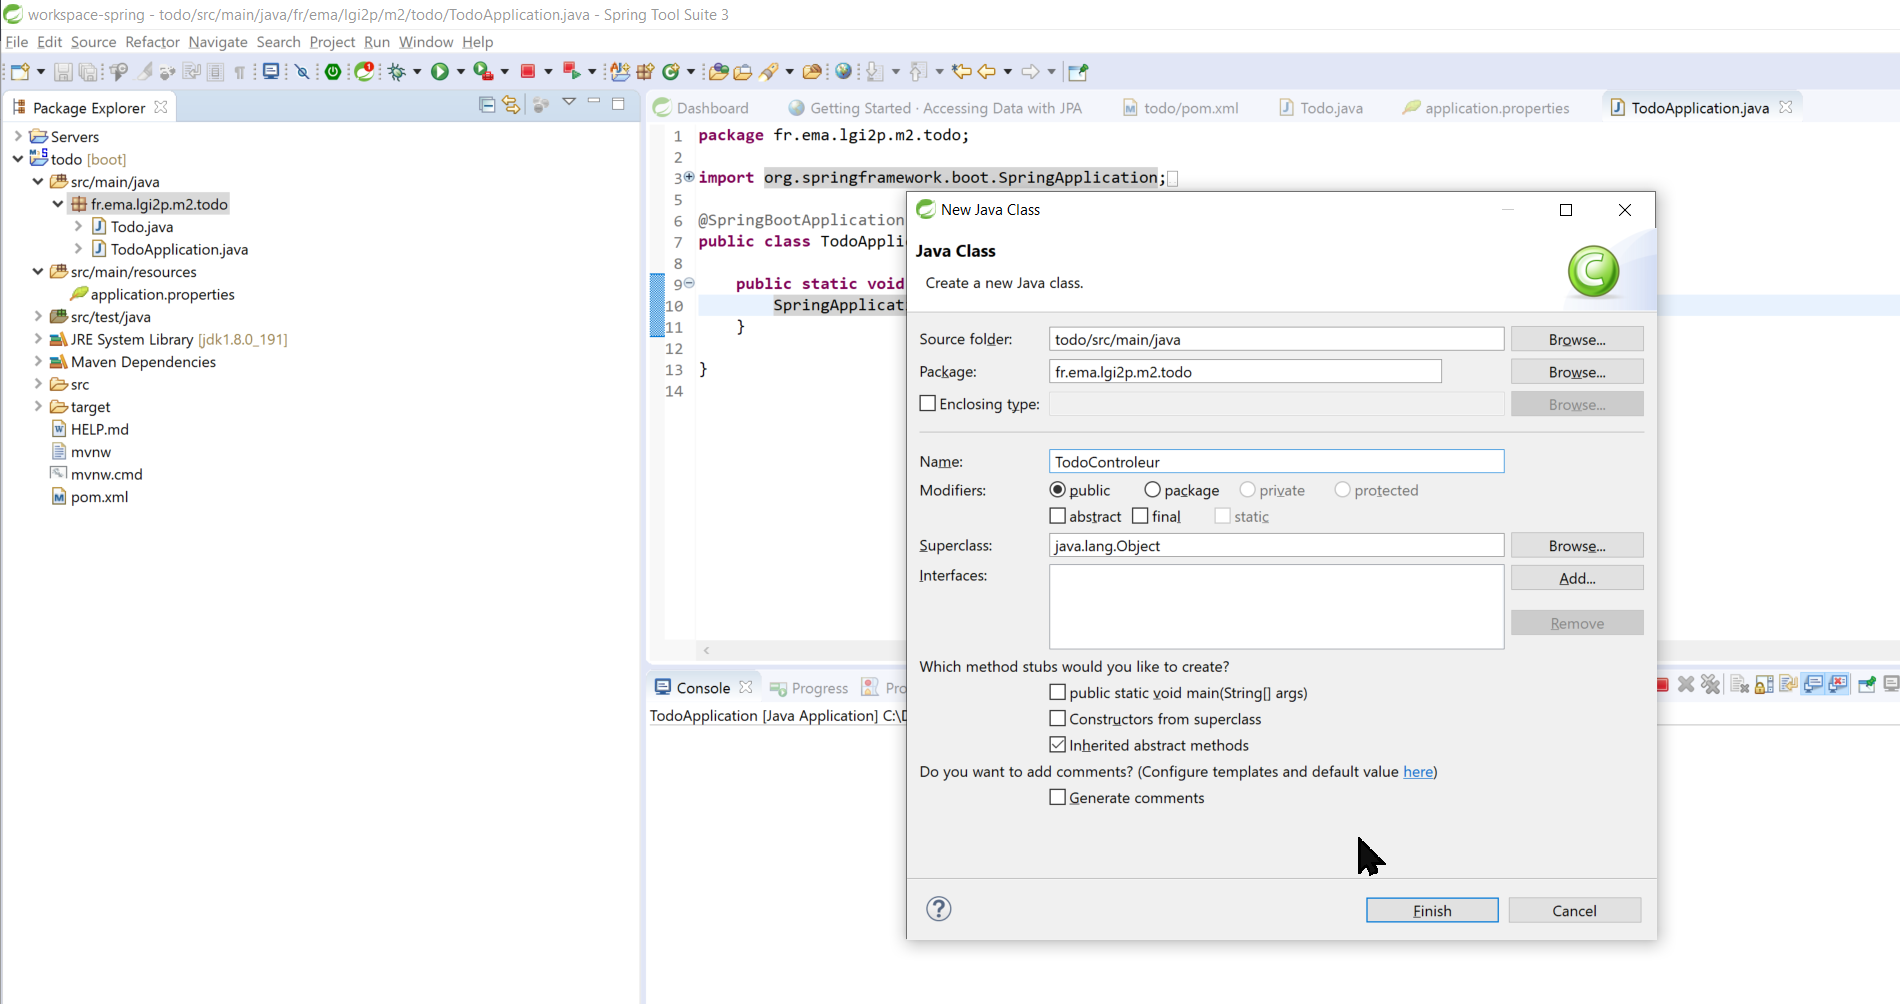Uncheck Inherited abstract methods checkbox

1058,745
